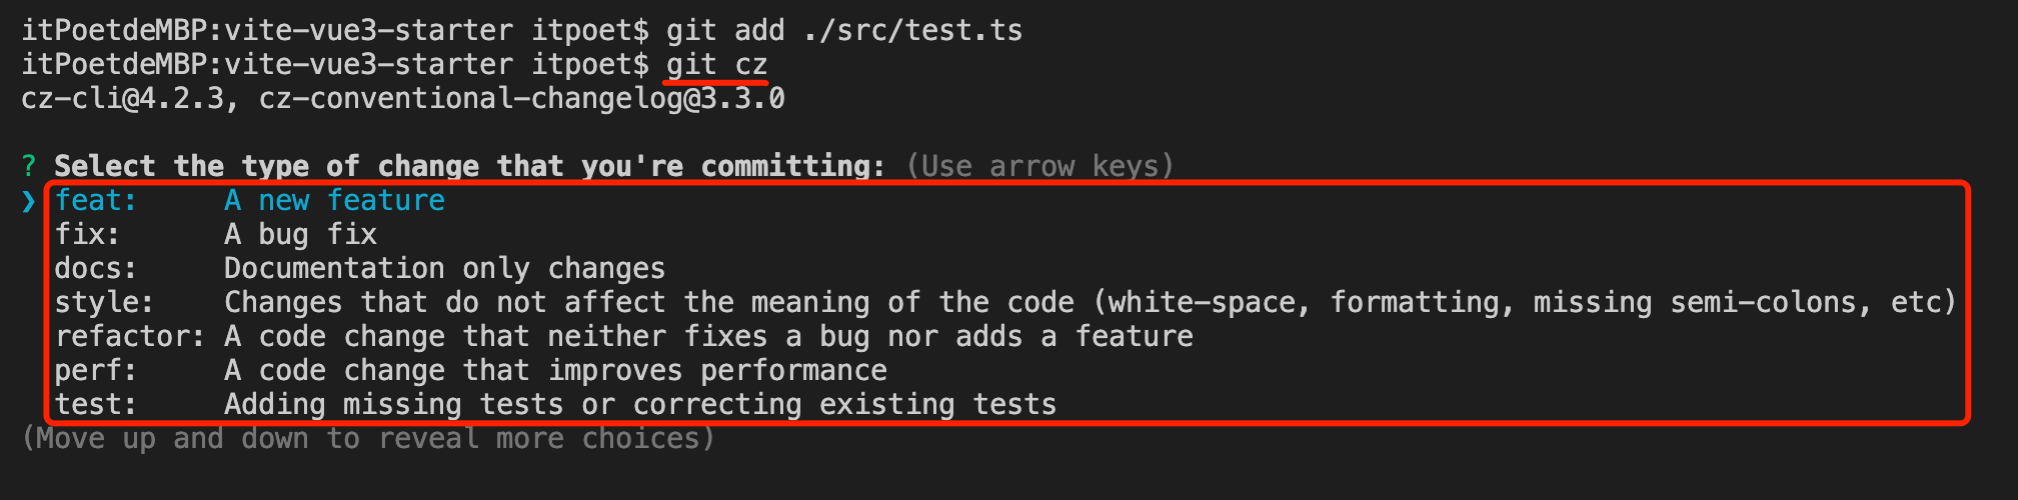Click the "Documentation only changes" description
The width and height of the screenshot is (2018, 500).
point(444,269)
